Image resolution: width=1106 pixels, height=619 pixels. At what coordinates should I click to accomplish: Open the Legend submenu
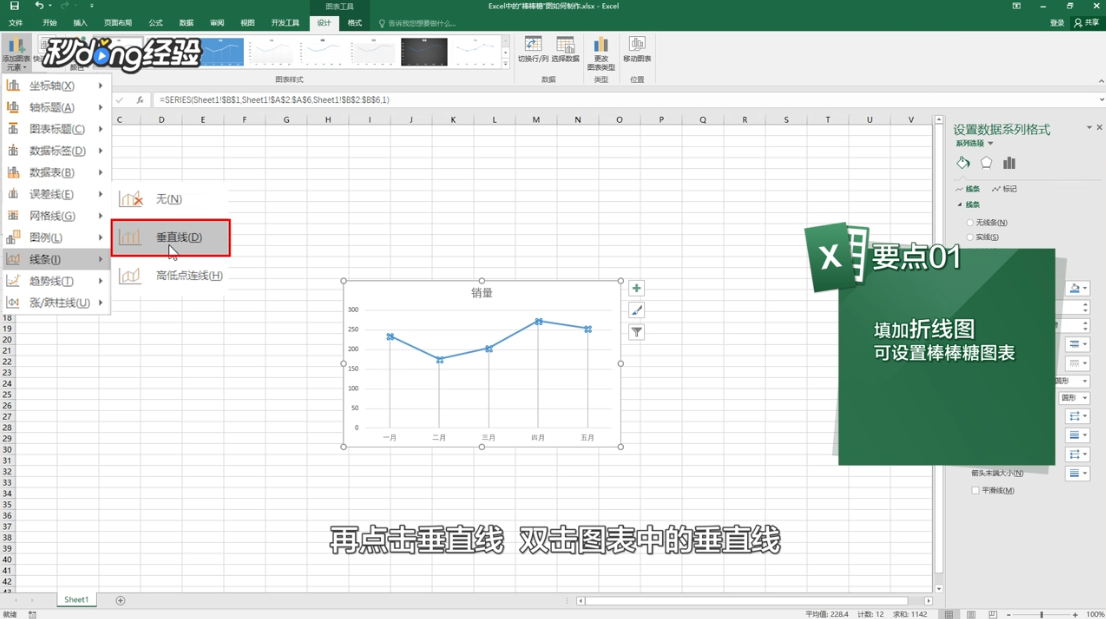(56, 238)
